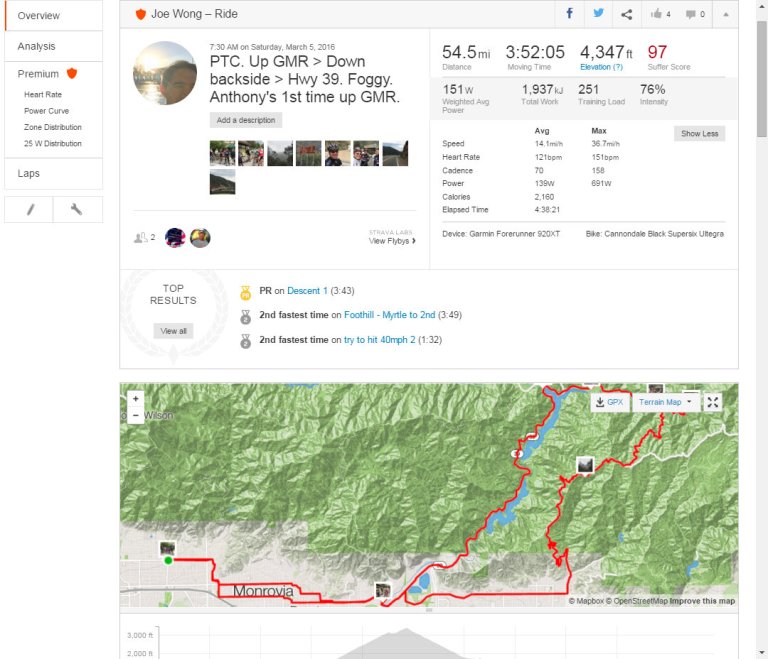Zoom in on the map
Viewport: 768px width, 659px height.
point(136,398)
